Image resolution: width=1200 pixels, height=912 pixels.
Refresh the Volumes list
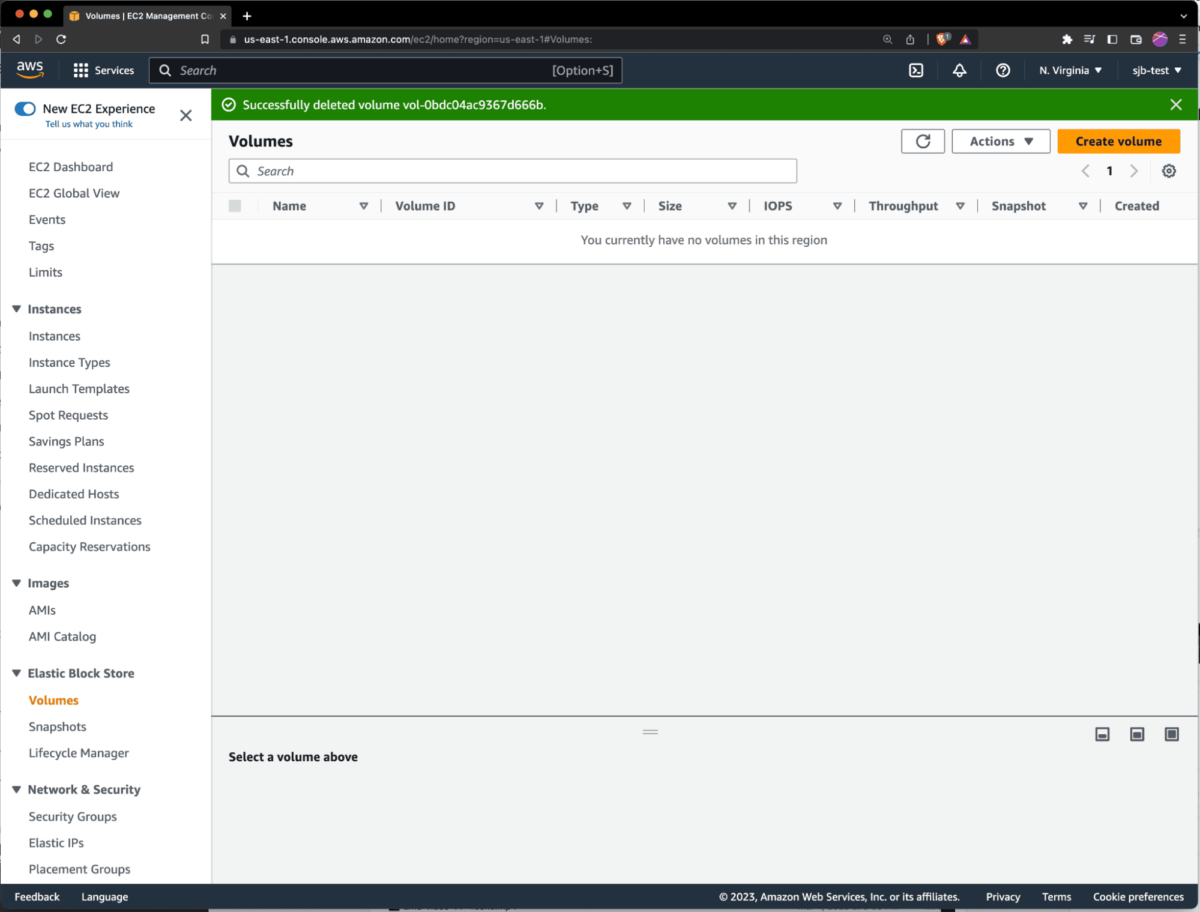point(922,140)
